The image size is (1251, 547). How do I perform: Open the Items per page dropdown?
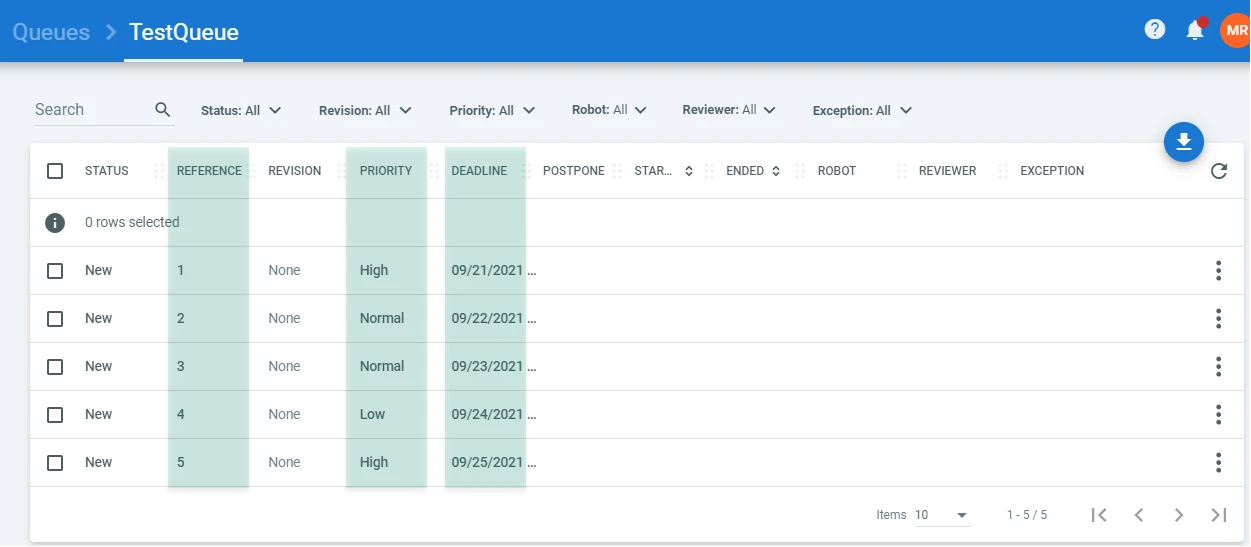942,515
